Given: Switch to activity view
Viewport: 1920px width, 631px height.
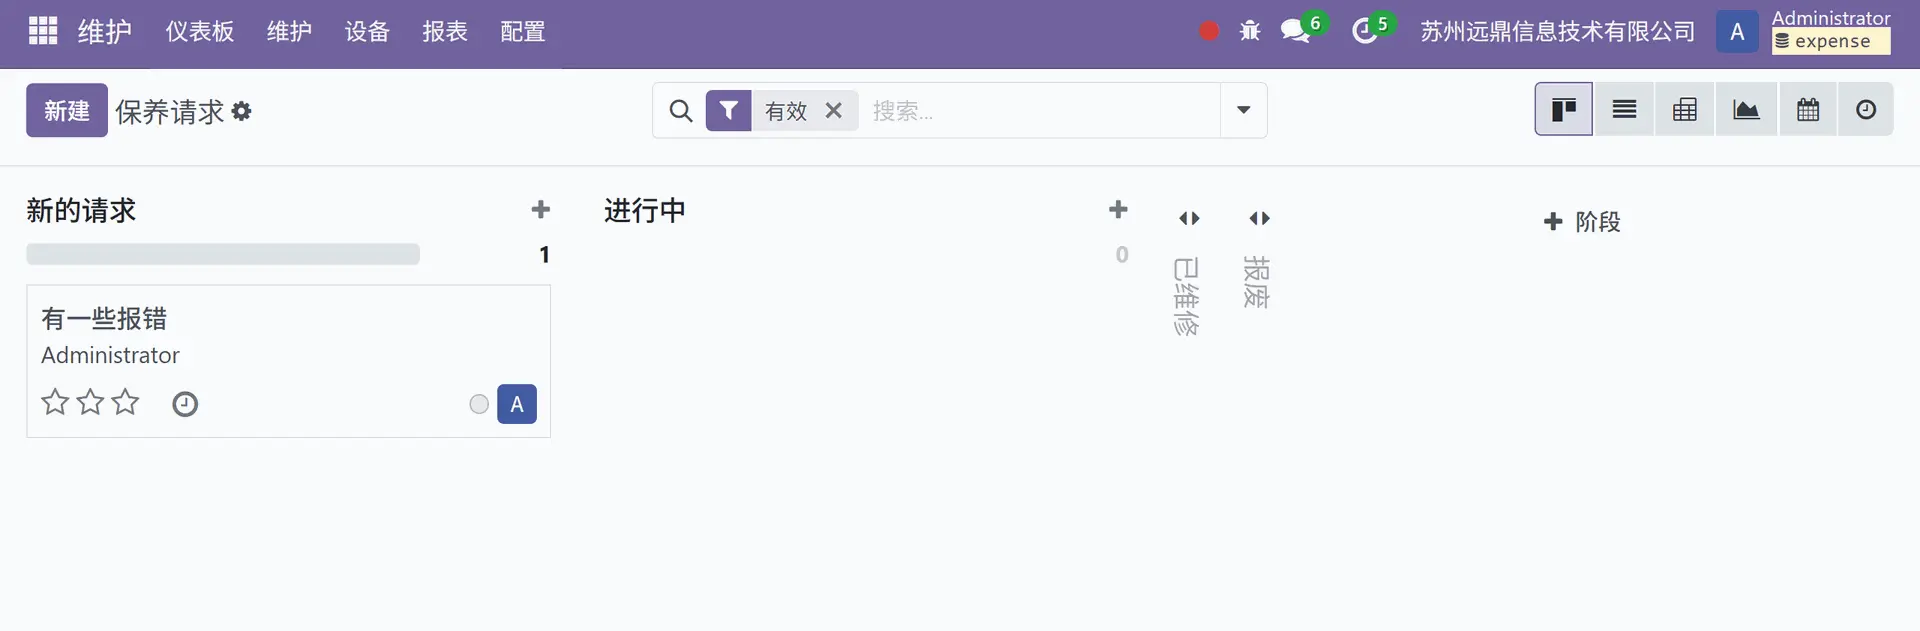Looking at the screenshot, I should coord(1866,109).
